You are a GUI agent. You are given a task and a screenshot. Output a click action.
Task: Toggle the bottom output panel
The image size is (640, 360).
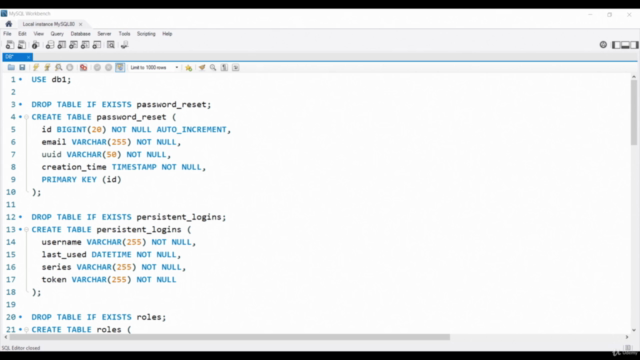pos(625,45)
